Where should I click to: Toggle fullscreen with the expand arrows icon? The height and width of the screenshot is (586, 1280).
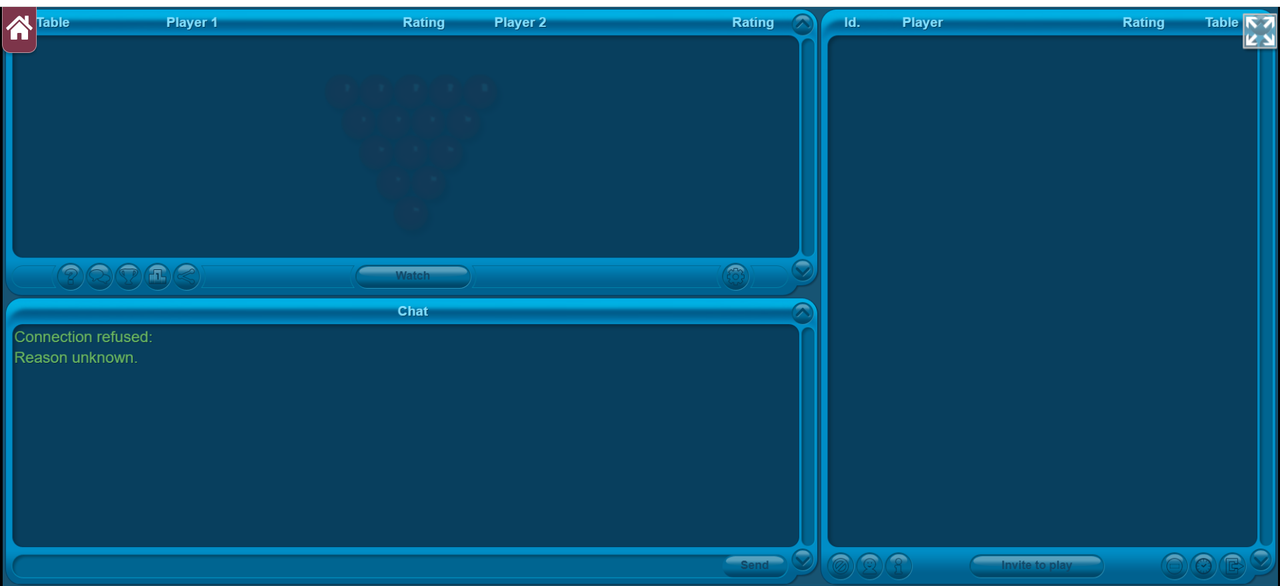1260,31
